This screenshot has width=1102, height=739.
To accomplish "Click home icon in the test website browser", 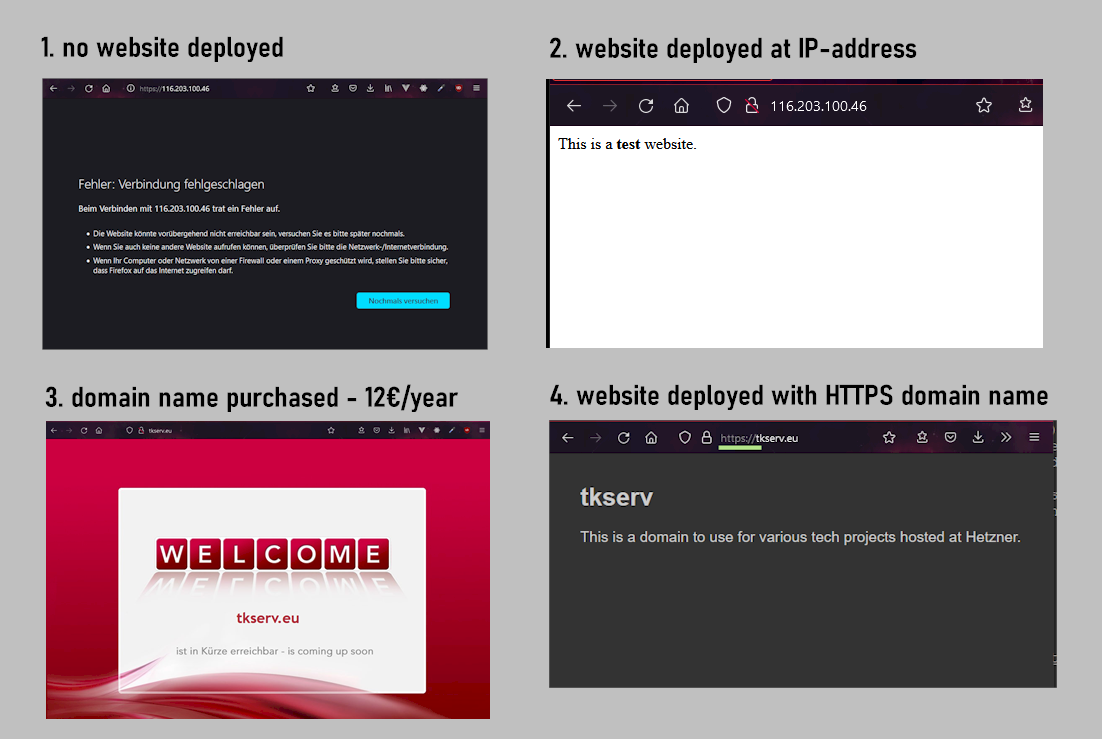I will 681,106.
